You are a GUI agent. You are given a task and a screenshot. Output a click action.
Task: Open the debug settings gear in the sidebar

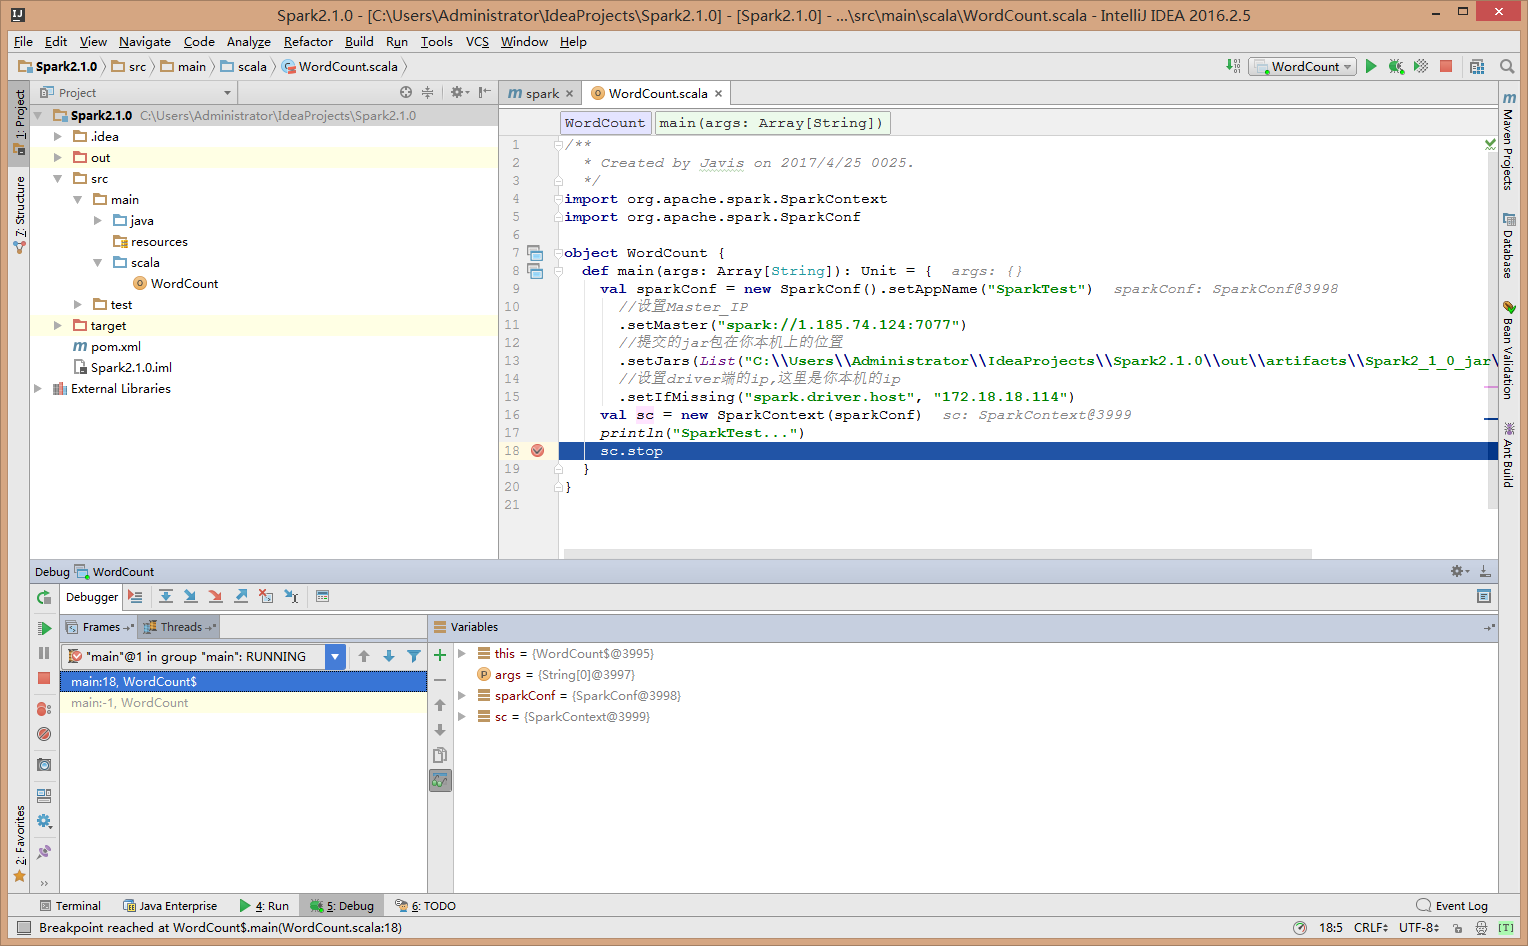44,821
